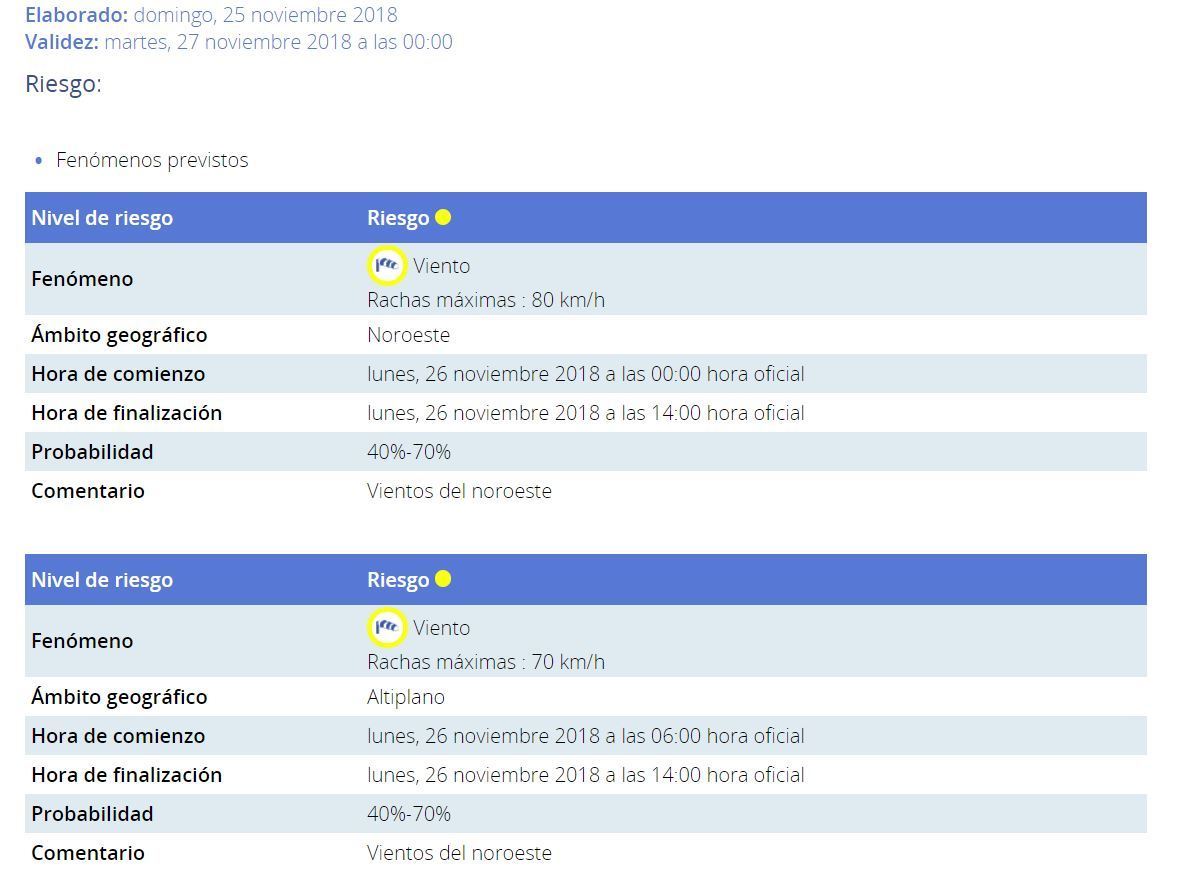Select the "Altiplano" geographic scope cell

click(406, 697)
